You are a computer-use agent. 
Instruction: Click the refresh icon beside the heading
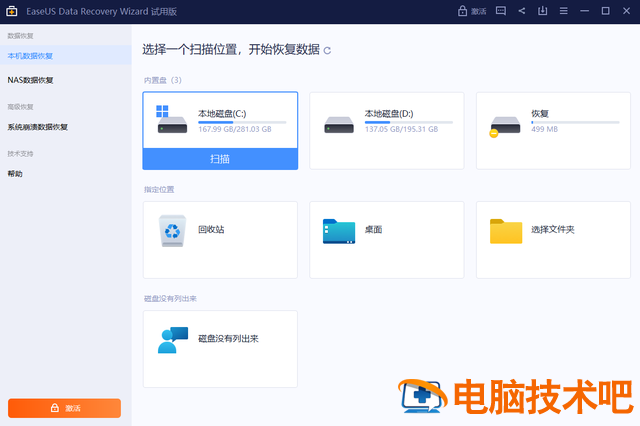[x=327, y=51]
